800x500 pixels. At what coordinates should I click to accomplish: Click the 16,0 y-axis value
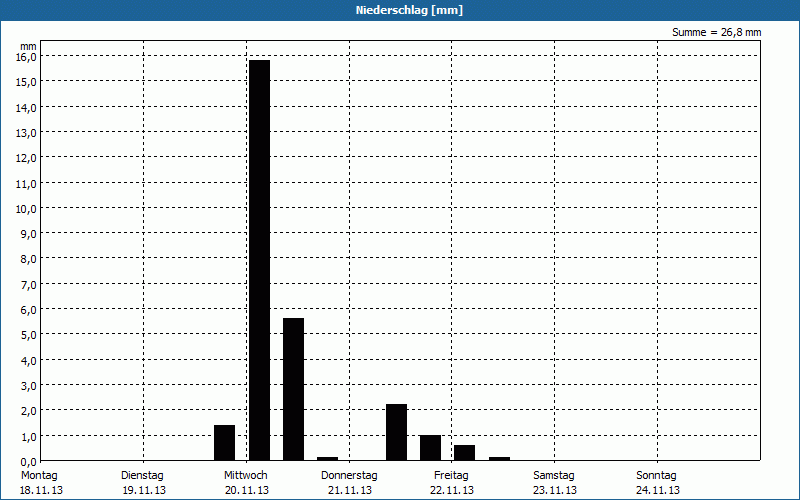27,57
